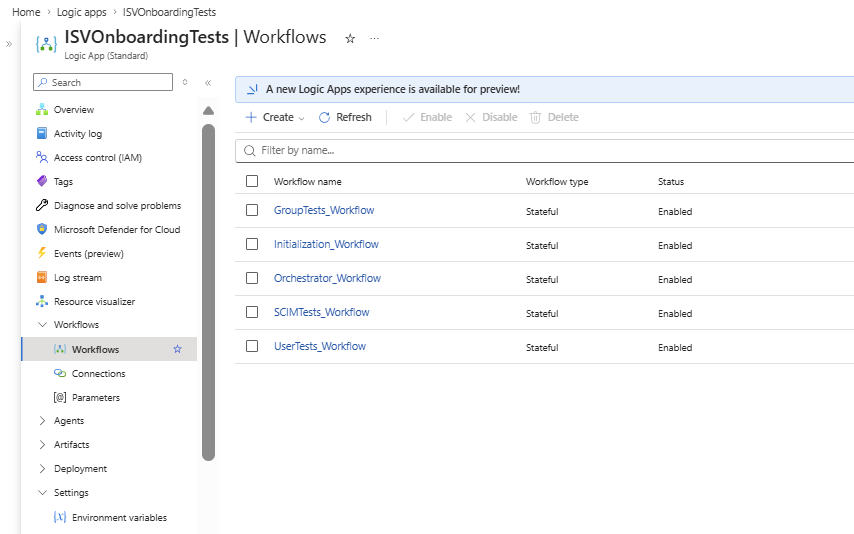The height and width of the screenshot is (534, 854).
Task: Click the Diagnose and solve problems wrench icon
Action: [x=42, y=205]
